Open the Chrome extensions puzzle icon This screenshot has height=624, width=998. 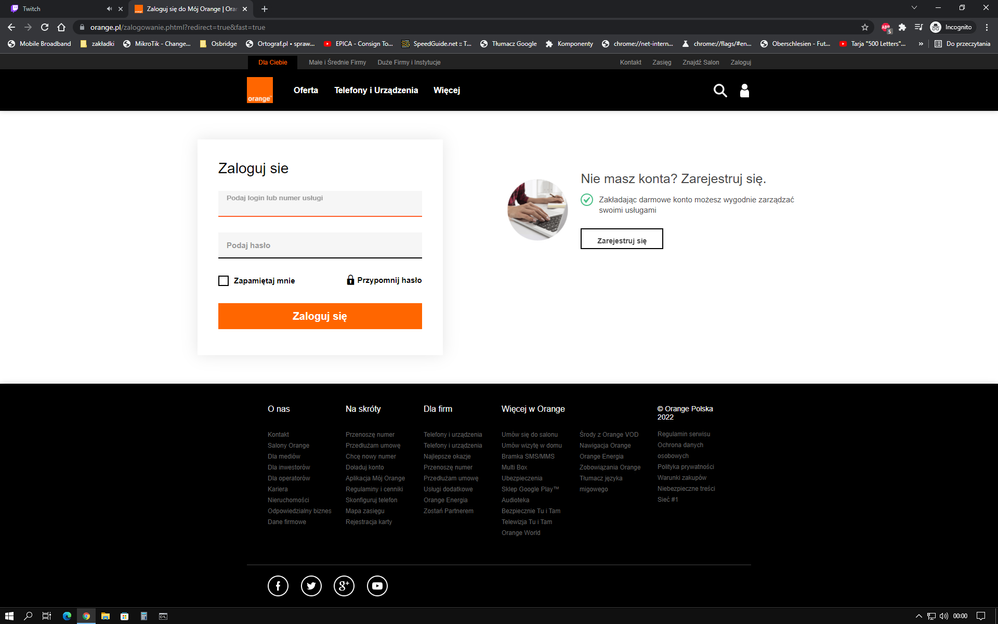(902, 27)
